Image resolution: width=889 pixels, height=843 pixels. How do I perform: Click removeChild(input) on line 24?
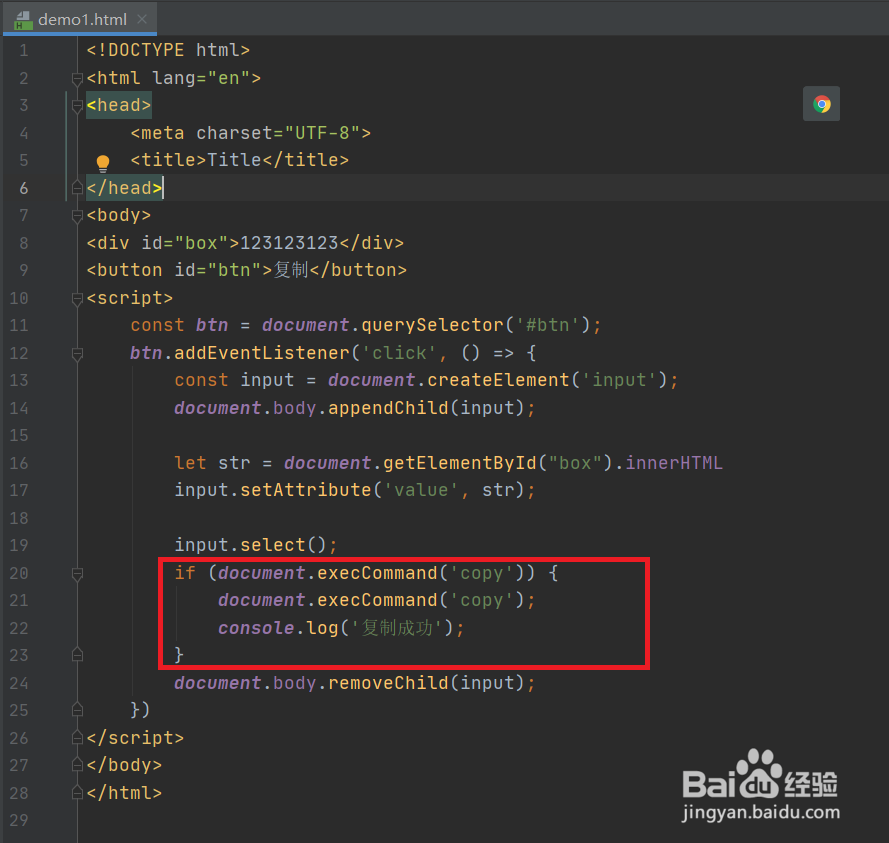(426, 683)
